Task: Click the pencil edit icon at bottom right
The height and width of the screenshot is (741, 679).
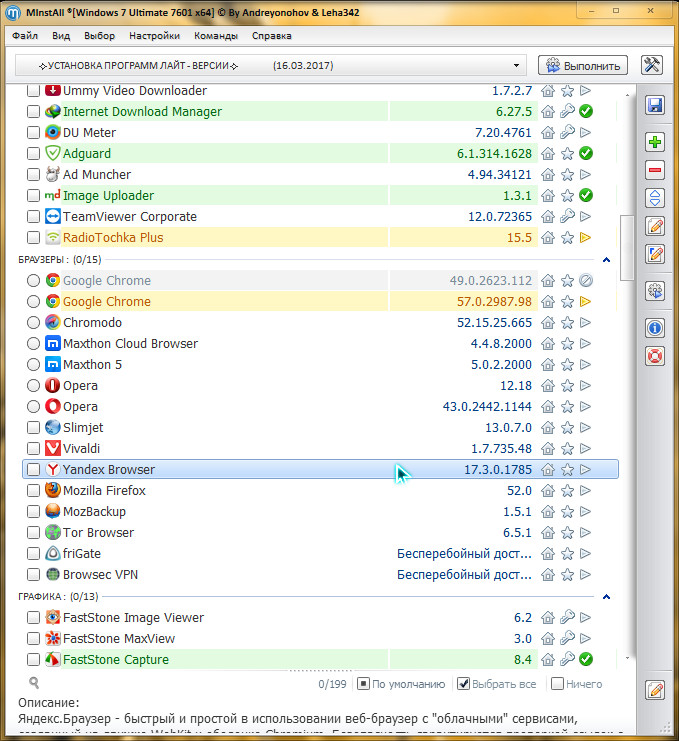Action: pyautogui.click(x=655, y=690)
